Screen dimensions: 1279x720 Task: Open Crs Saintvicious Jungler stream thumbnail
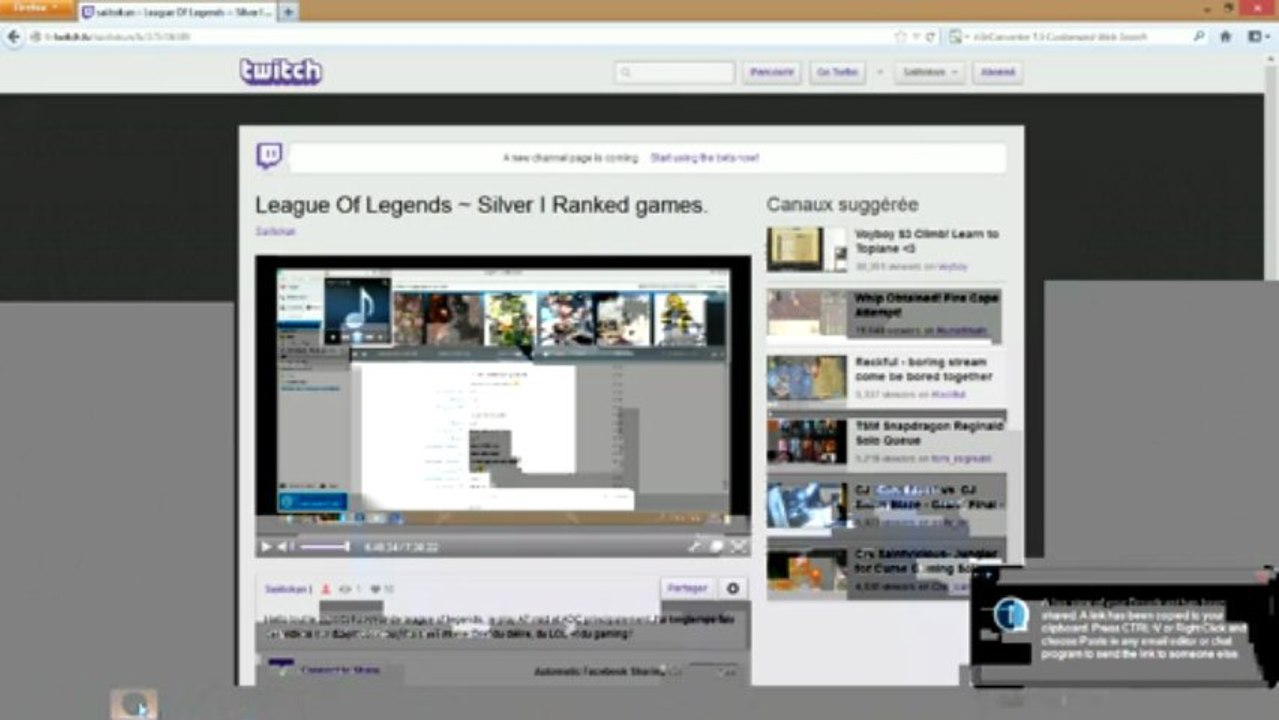(807, 570)
